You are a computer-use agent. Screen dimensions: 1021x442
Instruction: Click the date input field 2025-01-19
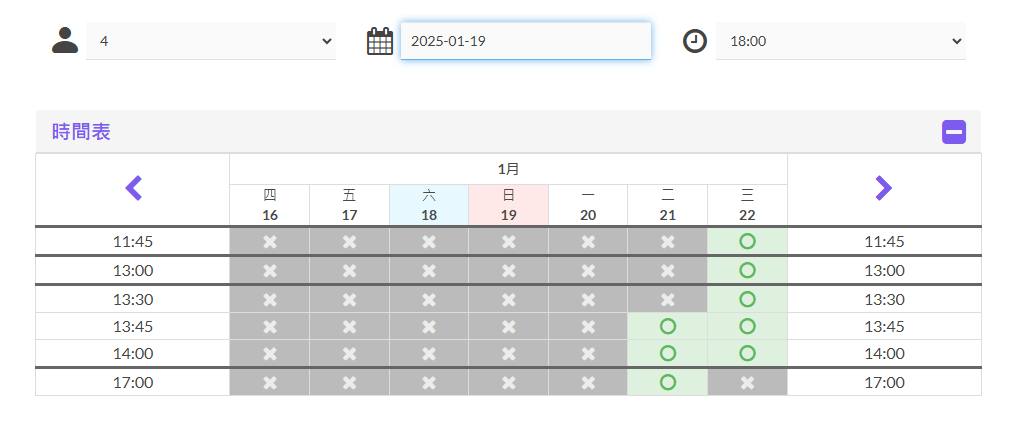point(525,41)
